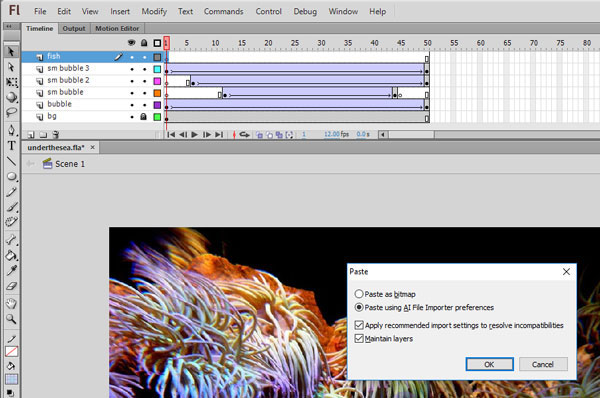The width and height of the screenshot is (600, 398).
Task: Lock or unlock all layers icon
Action: coord(144,43)
